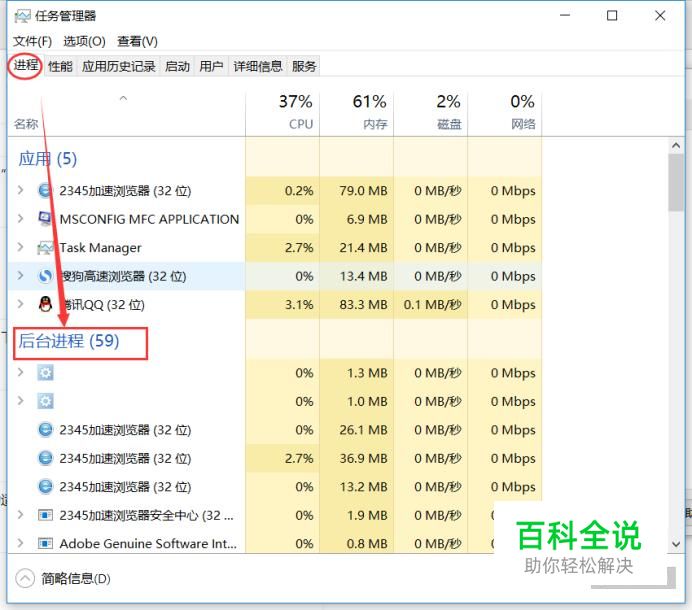The image size is (692, 610).
Task: Sort by the 名称 column header
Action: 126,114
